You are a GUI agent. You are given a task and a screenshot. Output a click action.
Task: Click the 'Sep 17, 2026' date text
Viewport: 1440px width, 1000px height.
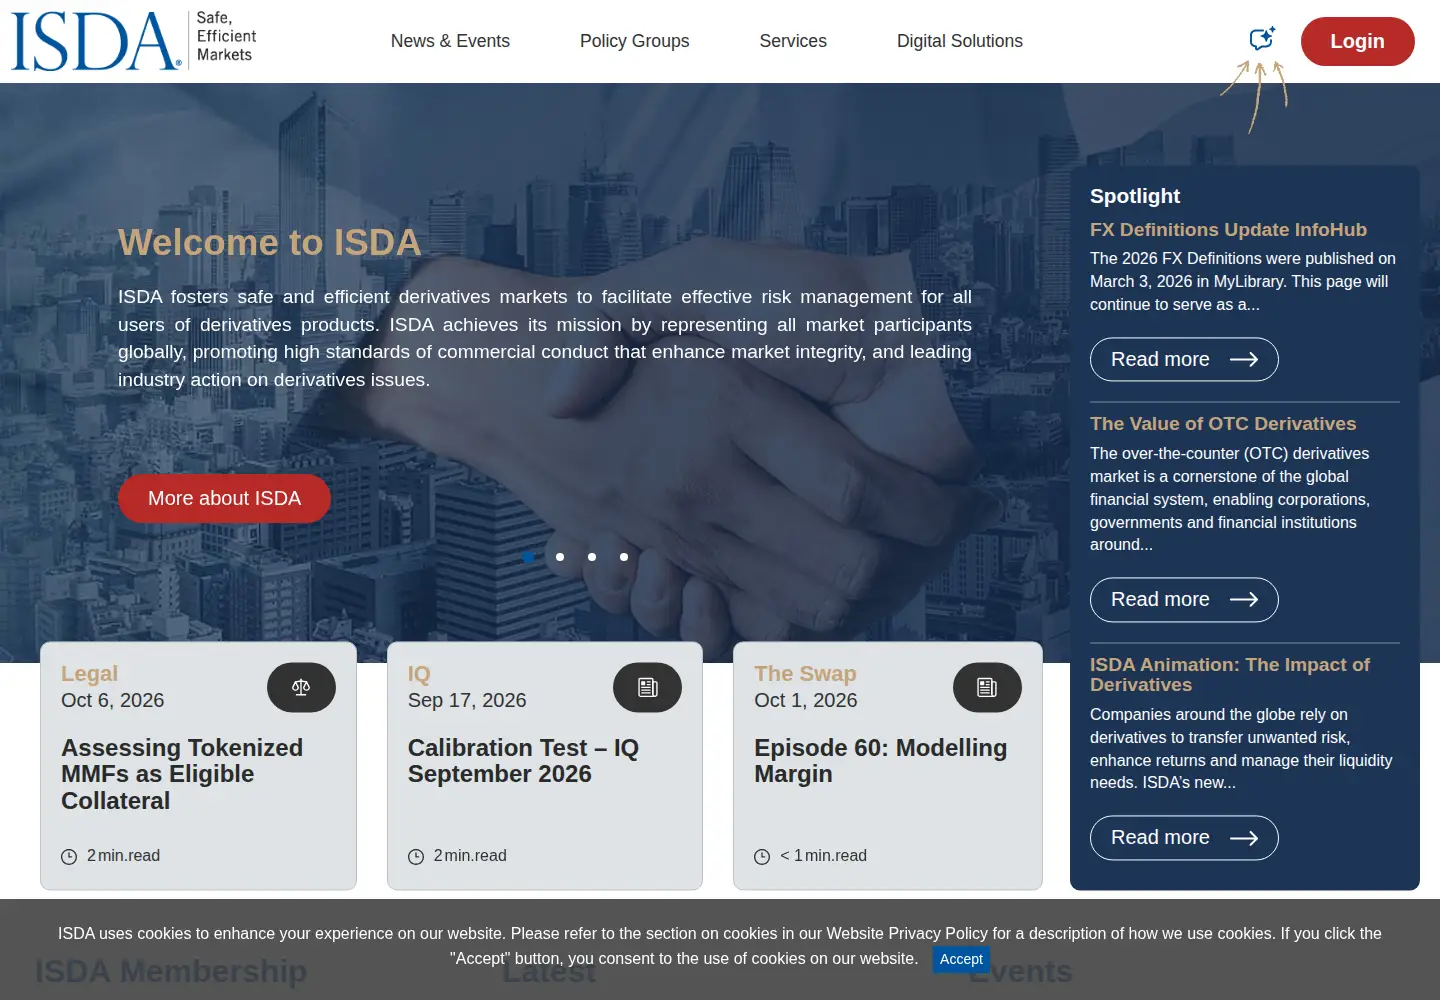pyautogui.click(x=467, y=701)
